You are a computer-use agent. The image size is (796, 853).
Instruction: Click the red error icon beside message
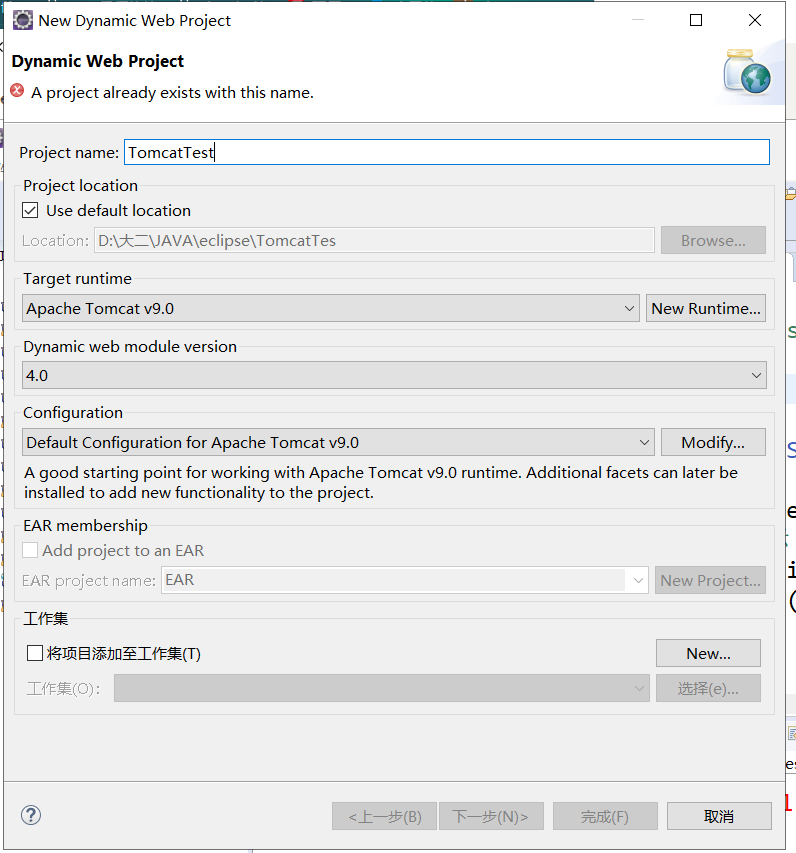pos(17,90)
